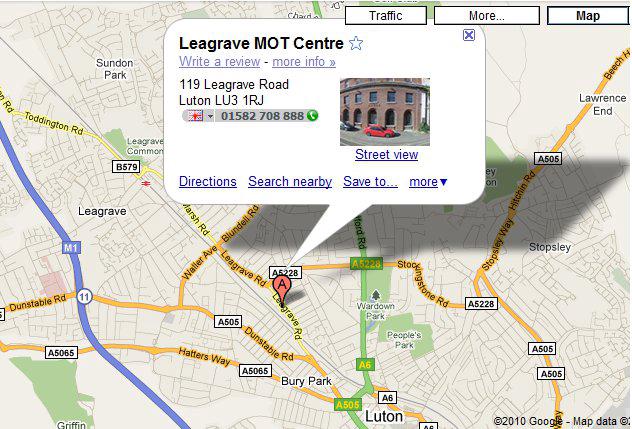The height and width of the screenshot is (429, 632).
Task: Click the Search nearby link
Action: [290, 182]
